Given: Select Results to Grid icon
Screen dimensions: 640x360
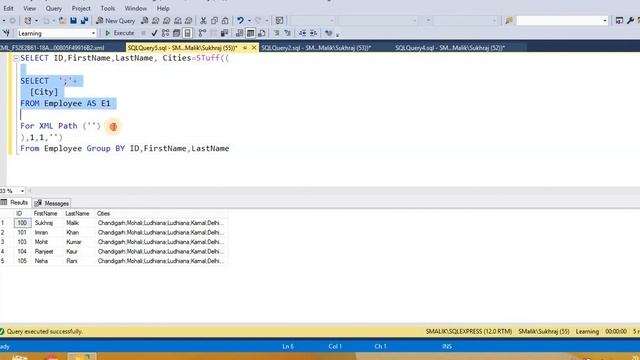Looking at the screenshot, I should click(x=251, y=33).
